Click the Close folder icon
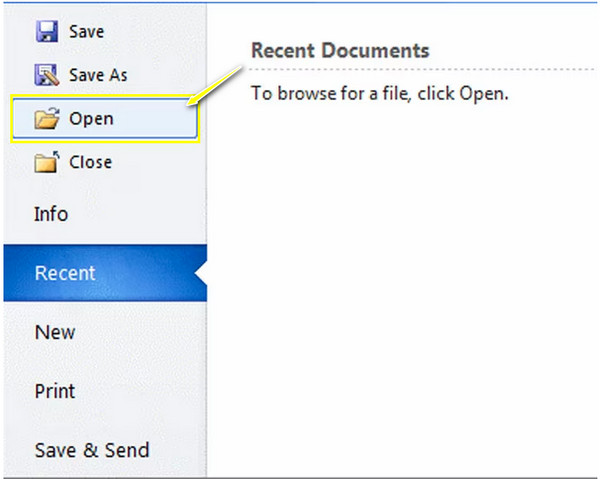The image size is (600, 479). [47, 162]
